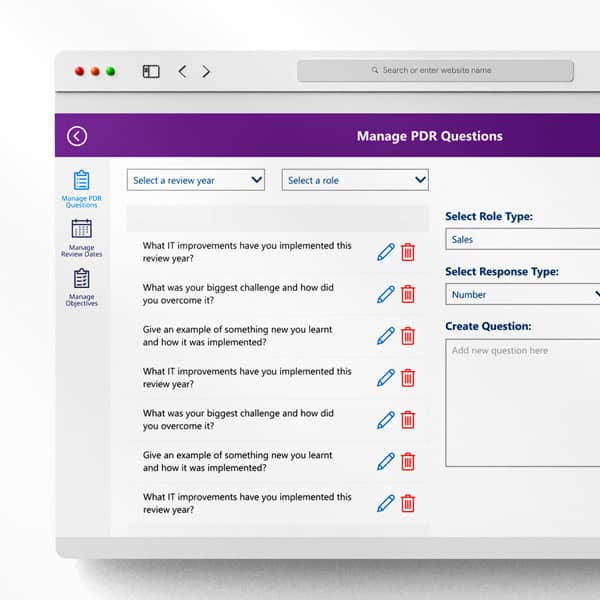Expand the 'Select a review year' dropdown
The height and width of the screenshot is (600, 600).
[x=197, y=180]
